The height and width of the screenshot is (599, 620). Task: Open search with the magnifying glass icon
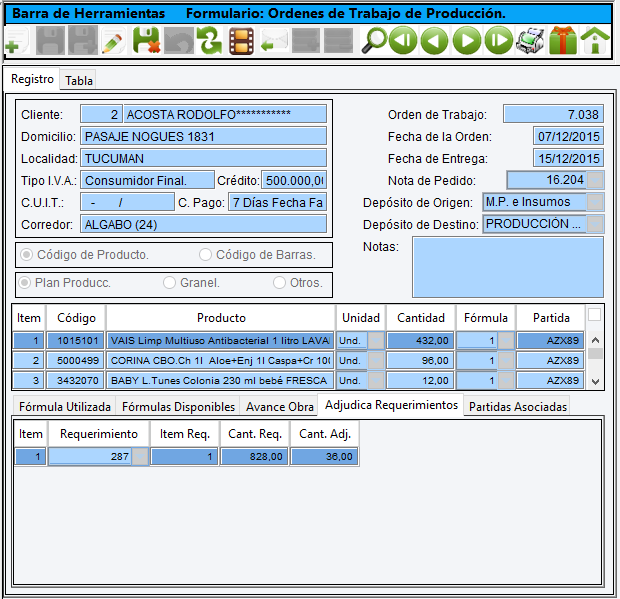pyautogui.click(x=374, y=40)
